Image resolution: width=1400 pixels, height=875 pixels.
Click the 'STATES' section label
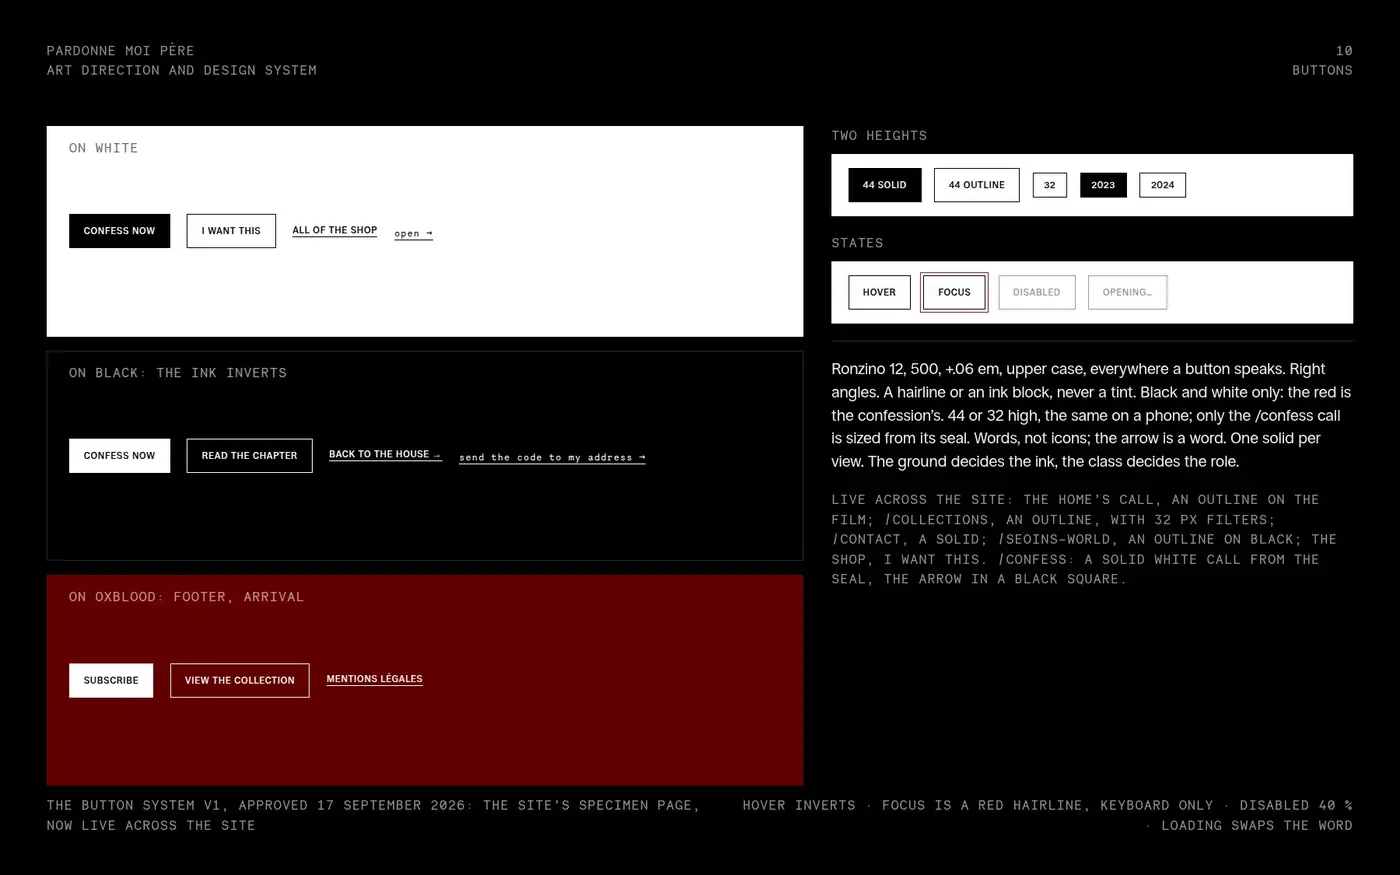pyautogui.click(x=857, y=243)
